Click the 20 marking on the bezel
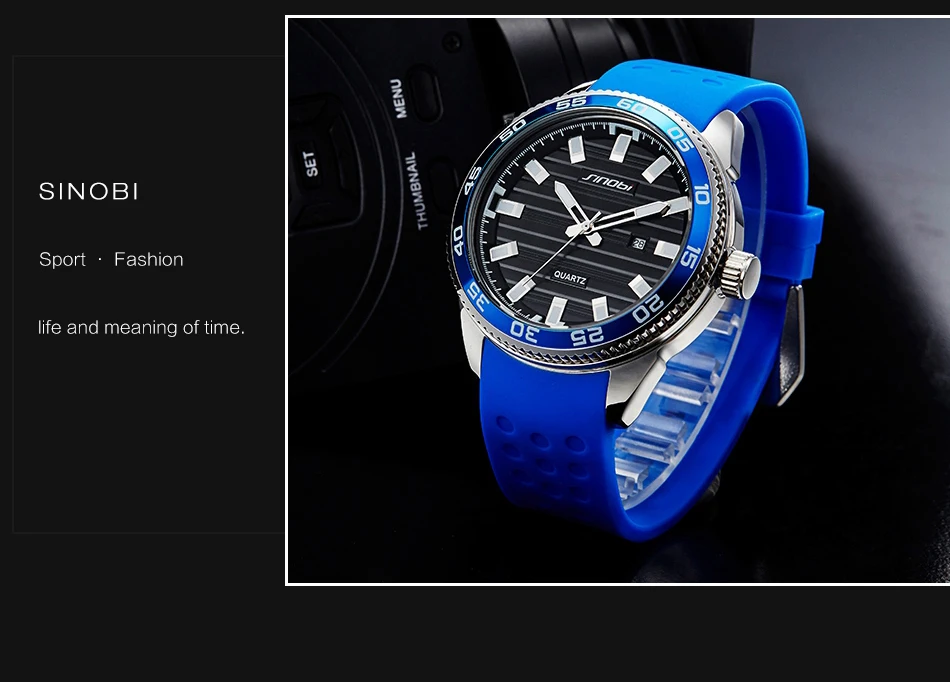950x682 pixels. 648,308
